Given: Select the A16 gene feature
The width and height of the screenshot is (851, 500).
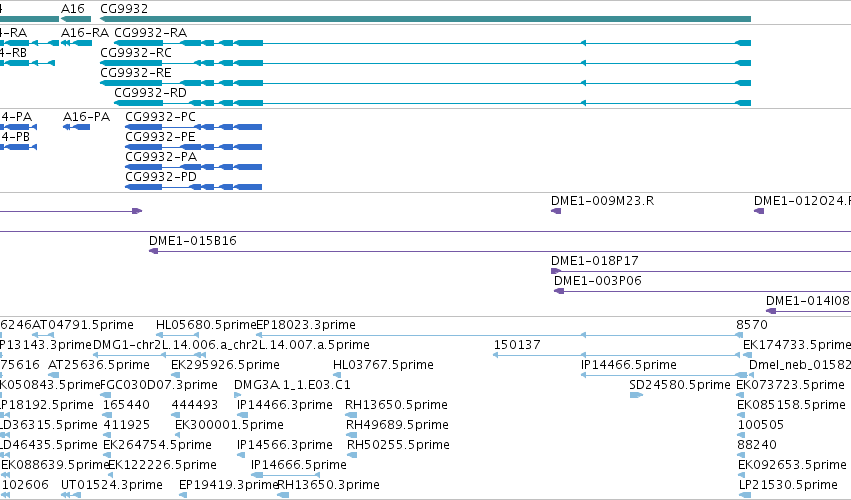Looking at the screenshot, I should 76,19.
